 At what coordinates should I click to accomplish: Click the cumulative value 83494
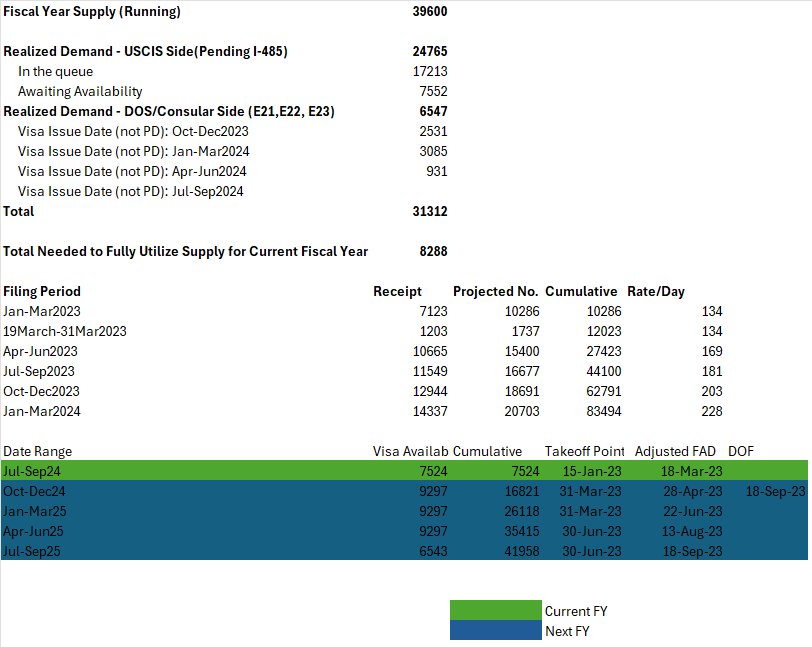(x=604, y=411)
